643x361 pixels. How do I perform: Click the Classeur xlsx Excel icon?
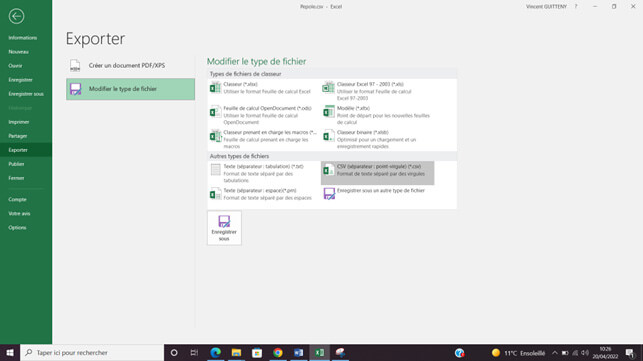pos(215,87)
